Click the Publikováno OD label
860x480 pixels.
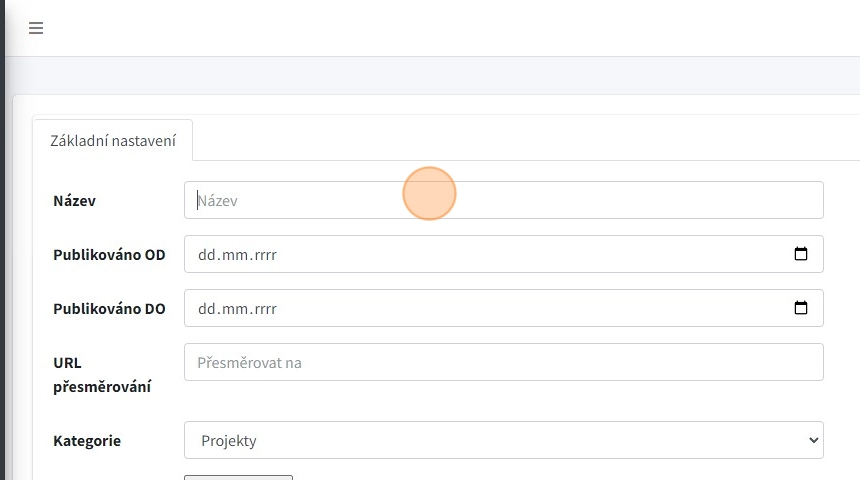(x=109, y=255)
